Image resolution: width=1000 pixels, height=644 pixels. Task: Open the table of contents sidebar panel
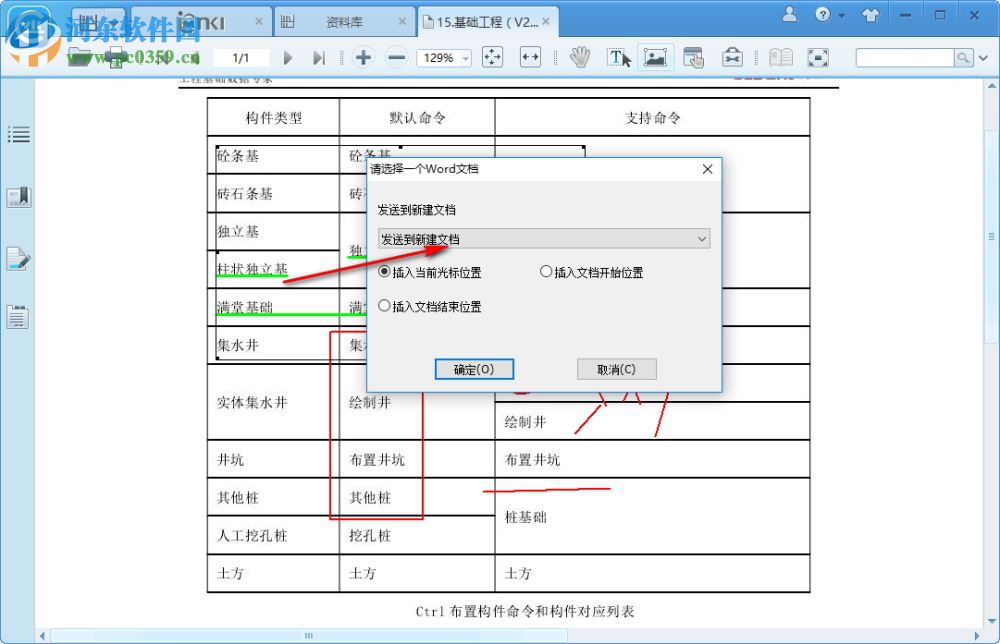click(18, 134)
